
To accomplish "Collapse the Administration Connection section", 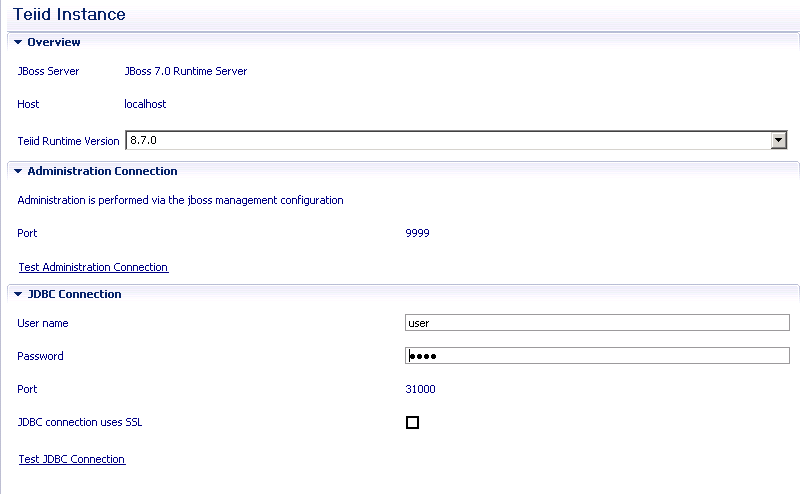I will pyautogui.click(x=18, y=171).
